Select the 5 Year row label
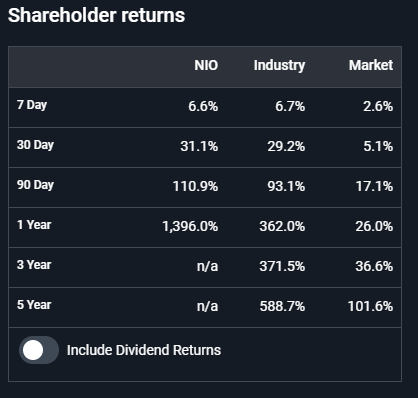Screen dimensions: 418x398 (34, 305)
